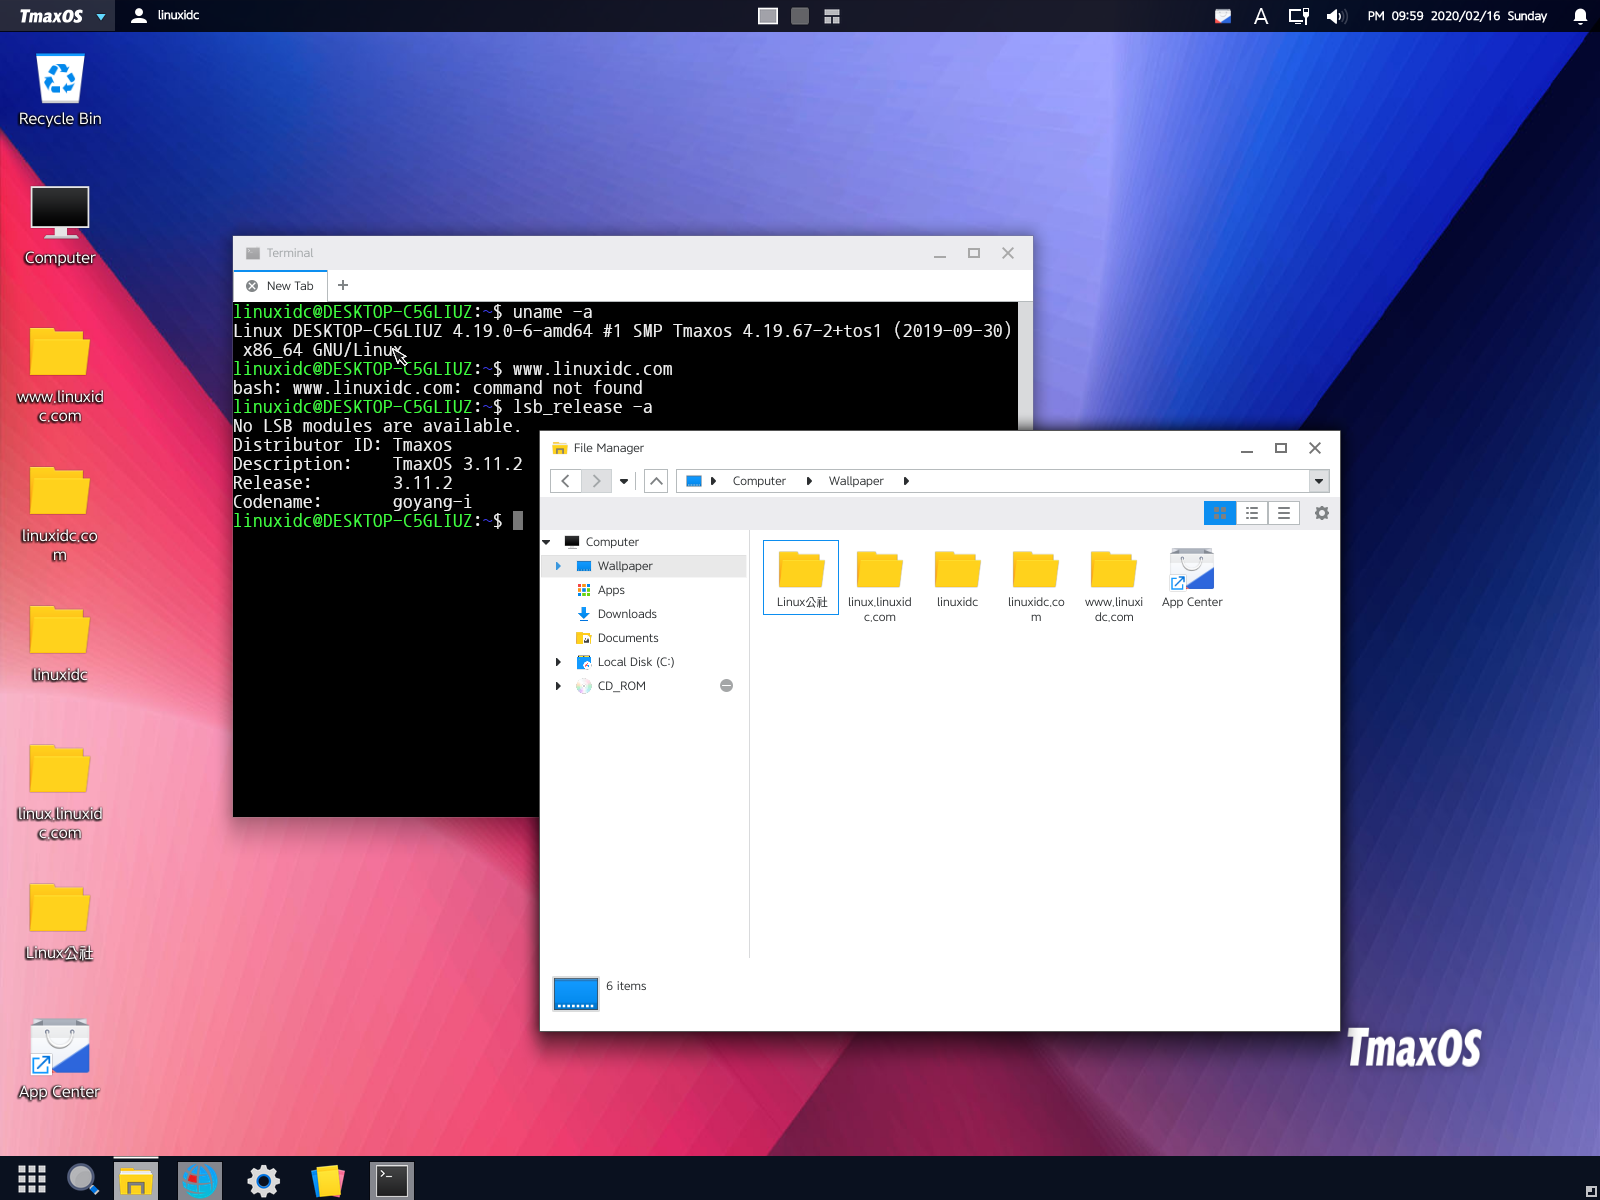Switch to large icon view

[1219, 513]
